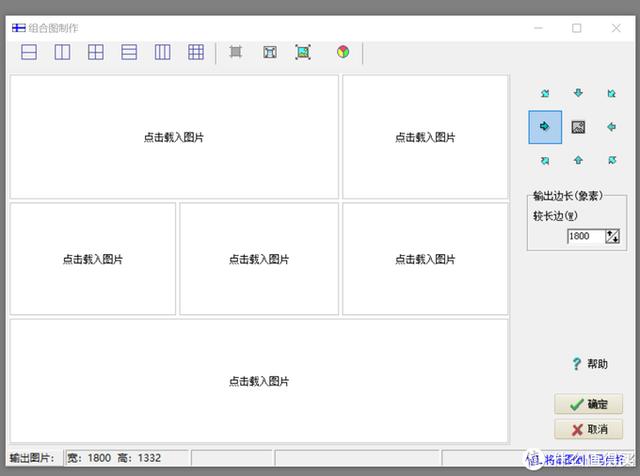Click the bottom-right diagonal arrow

[x=612, y=160]
